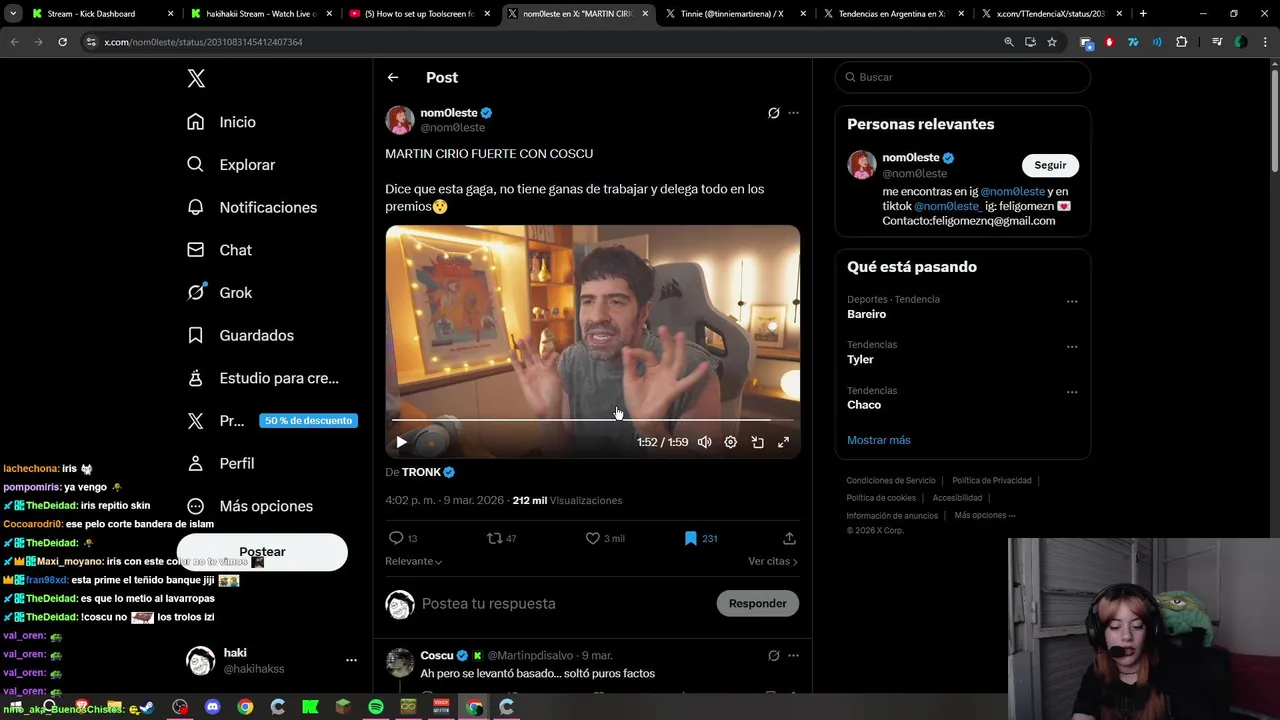Image resolution: width=1280 pixels, height=720 pixels.
Task: Open the Relevante sort dropdown
Action: pyautogui.click(x=413, y=561)
